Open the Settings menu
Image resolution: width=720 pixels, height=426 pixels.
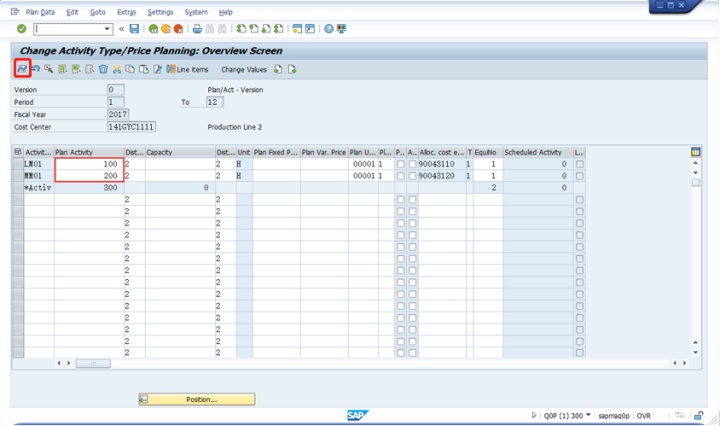(x=160, y=12)
